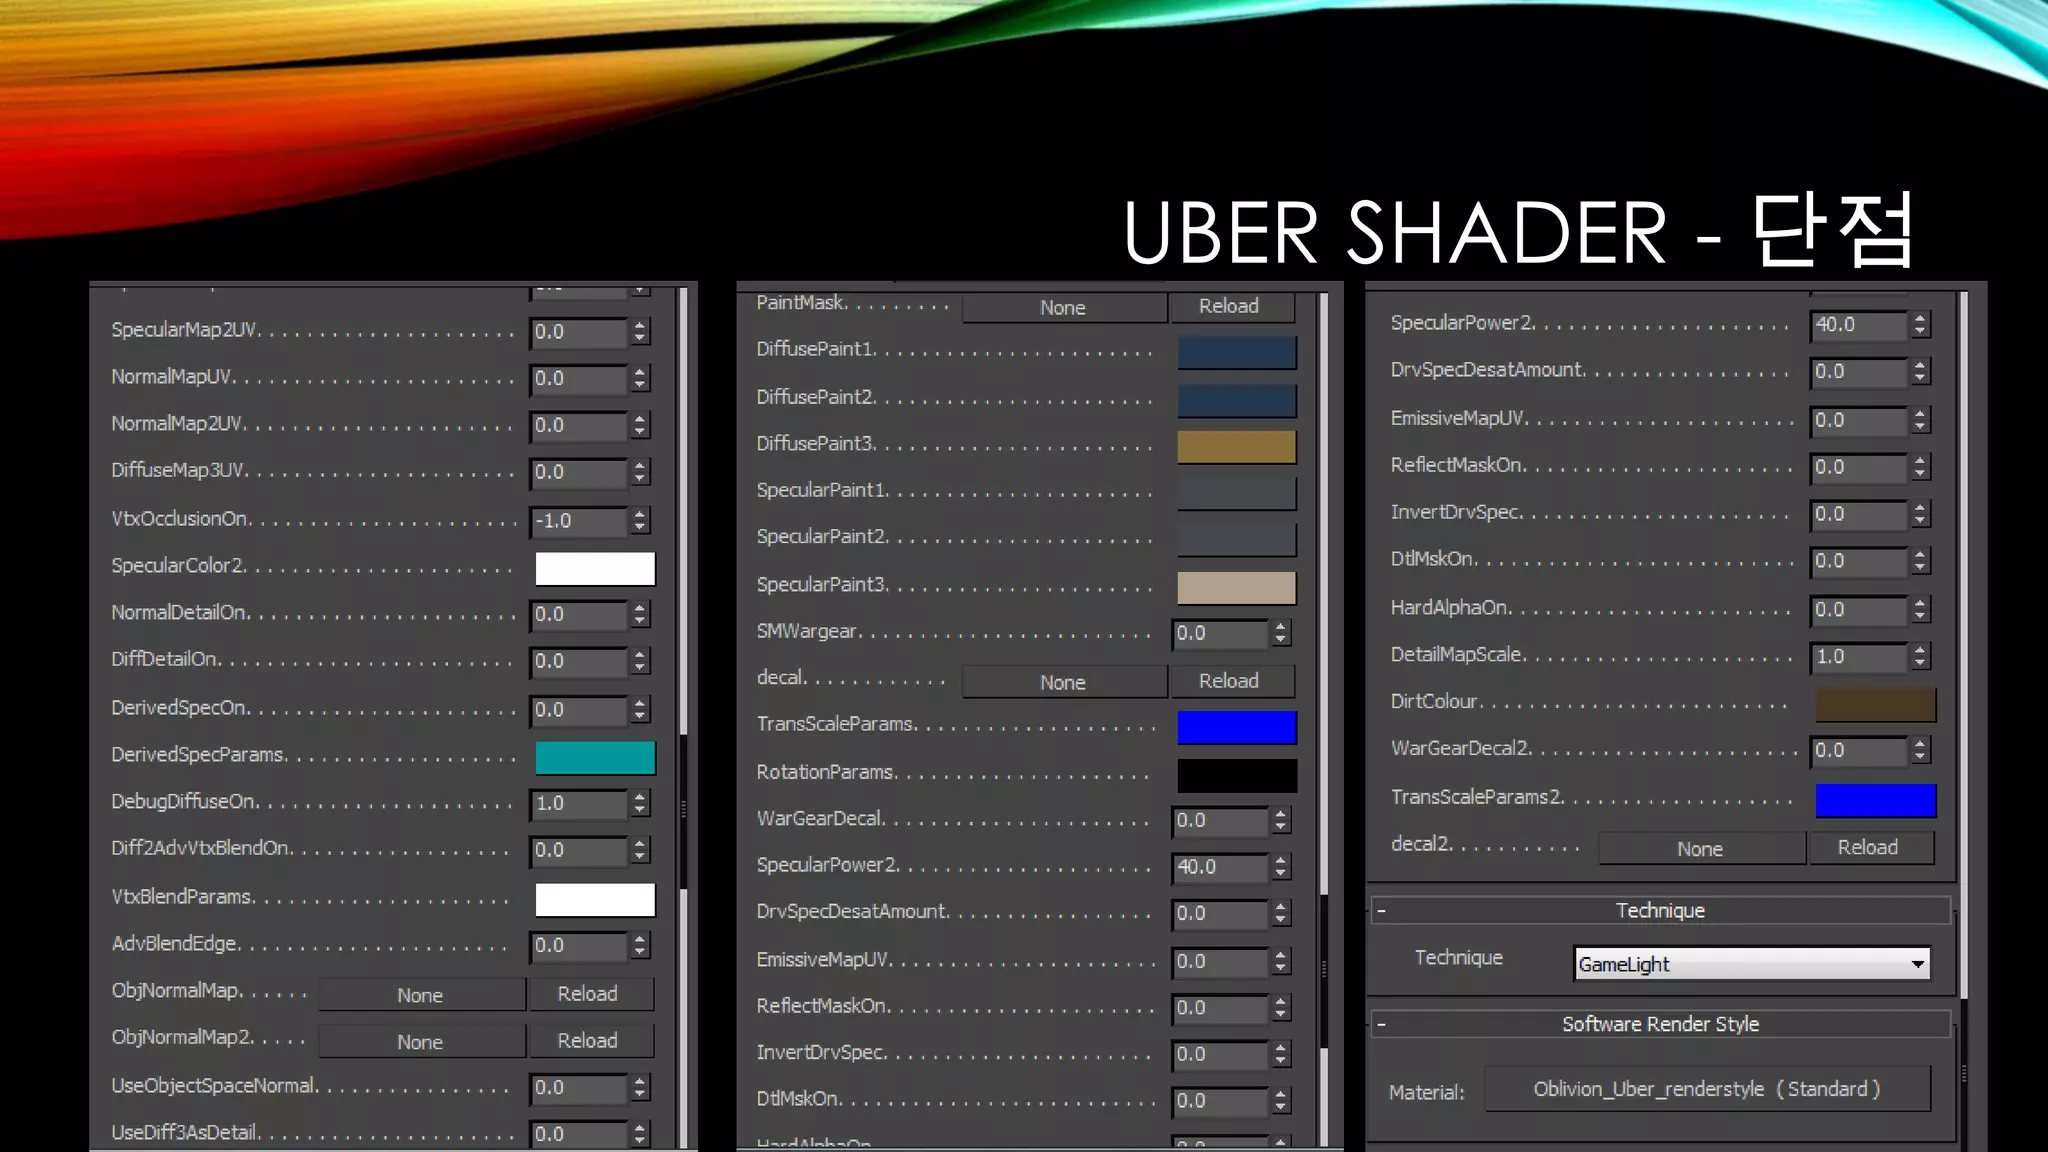Click the None button for decal2
This screenshot has width=2048, height=1152.
pos(1701,848)
